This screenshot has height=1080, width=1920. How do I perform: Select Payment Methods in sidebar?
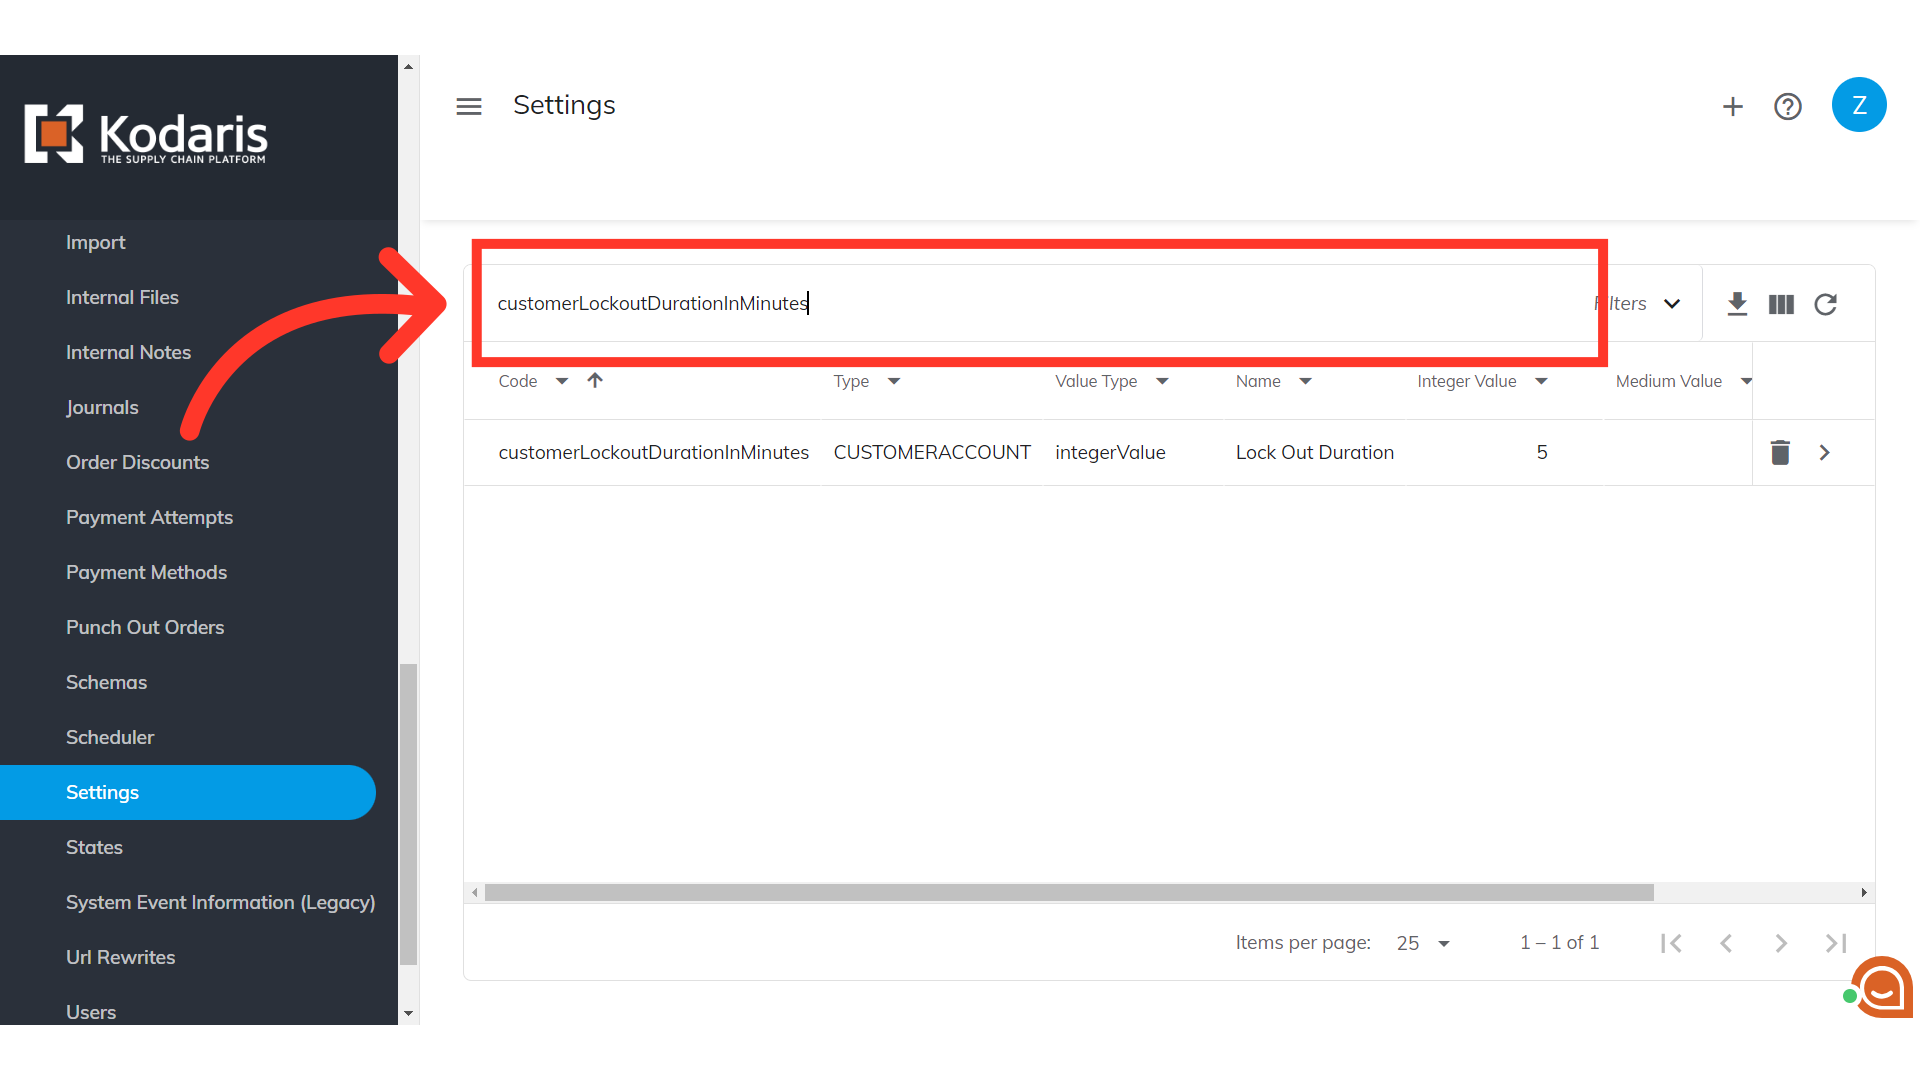click(146, 572)
